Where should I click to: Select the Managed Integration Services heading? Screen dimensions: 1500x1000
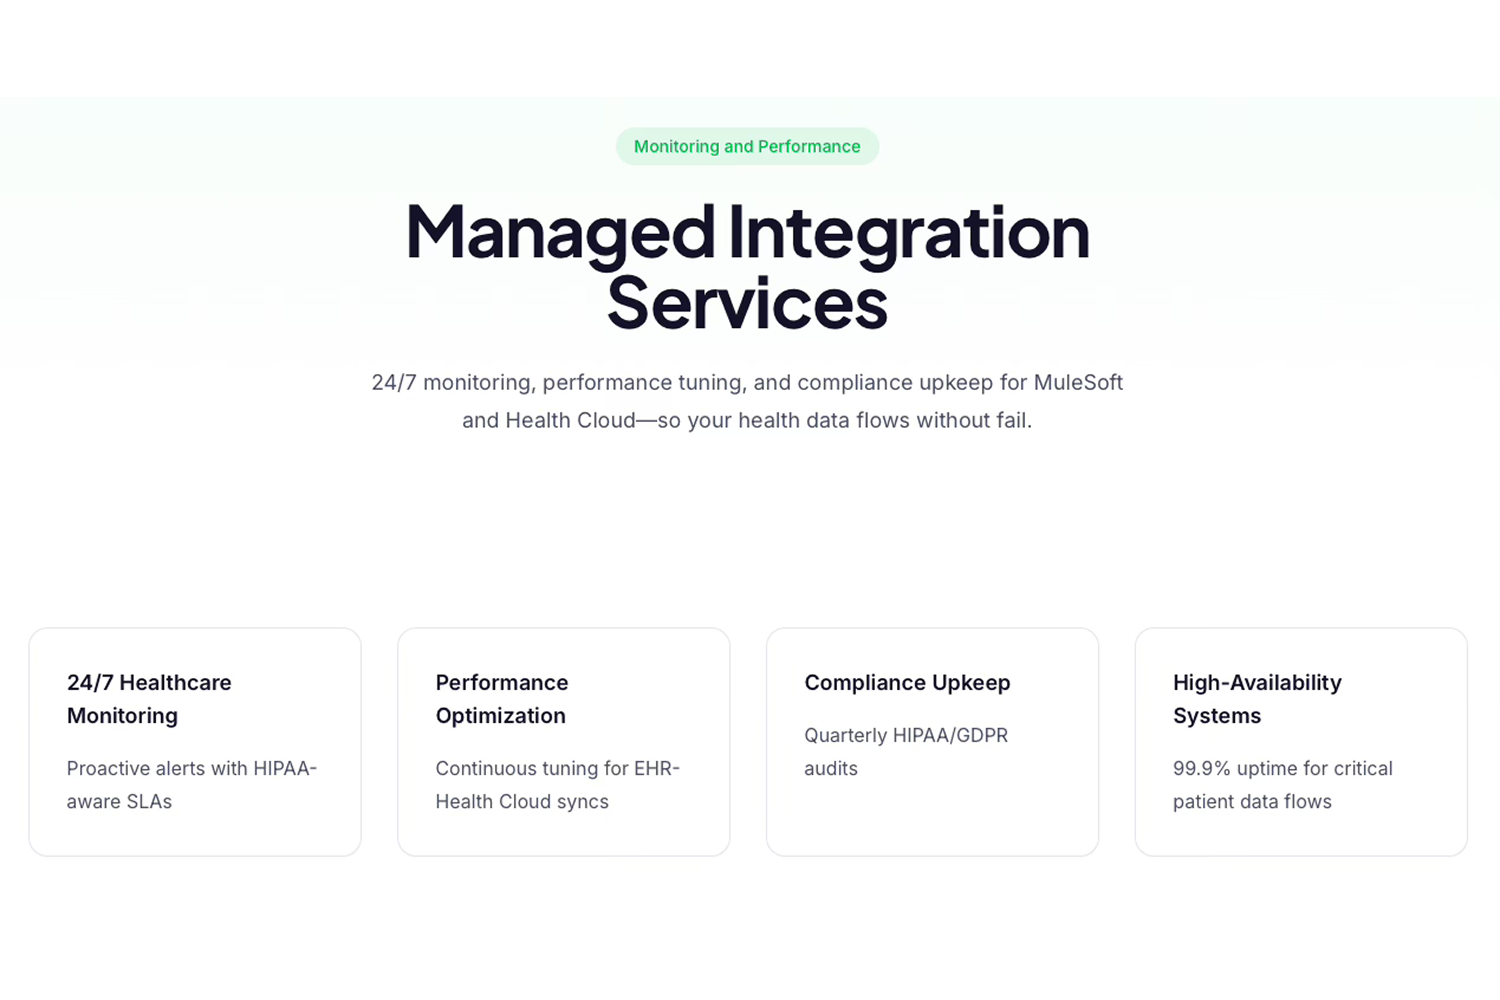click(x=747, y=266)
